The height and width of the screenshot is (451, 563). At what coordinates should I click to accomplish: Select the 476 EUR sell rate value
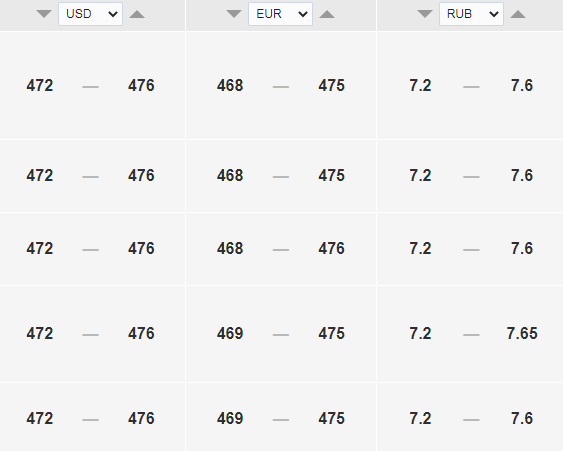(x=331, y=248)
